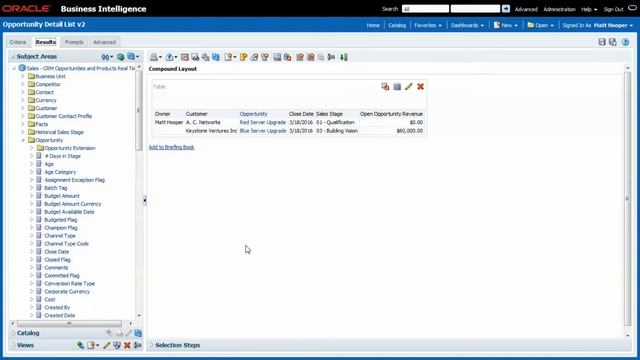Open the Red Server Upgrade opportunity link
Image resolution: width=640 pixels, height=360 pixels.
tap(263, 122)
